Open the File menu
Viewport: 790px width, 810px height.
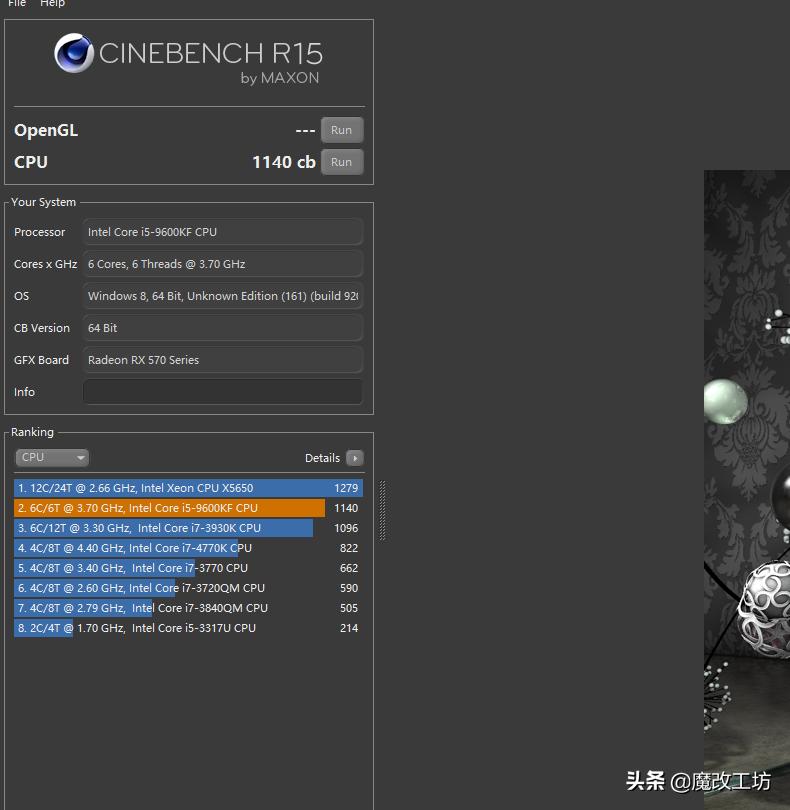[17, 4]
